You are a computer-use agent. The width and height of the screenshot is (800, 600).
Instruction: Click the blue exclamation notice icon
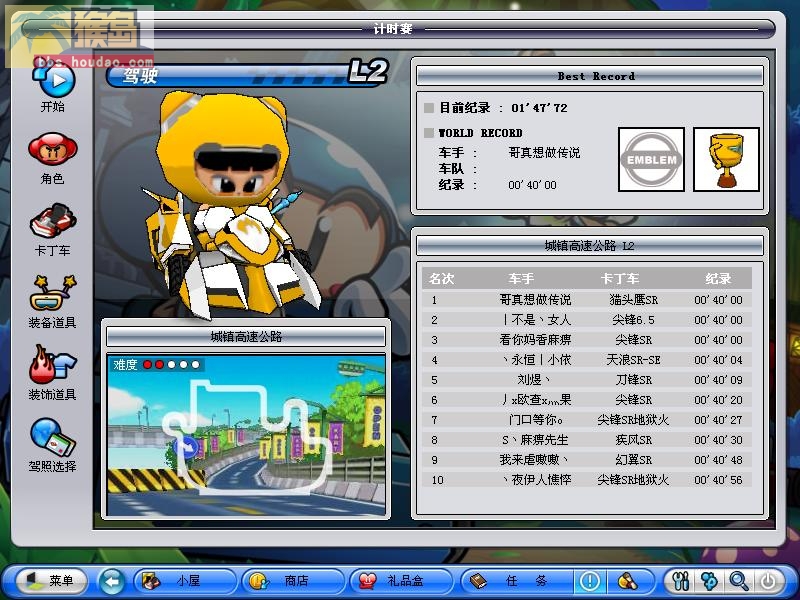pyautogui.click(x=590, y=581)
